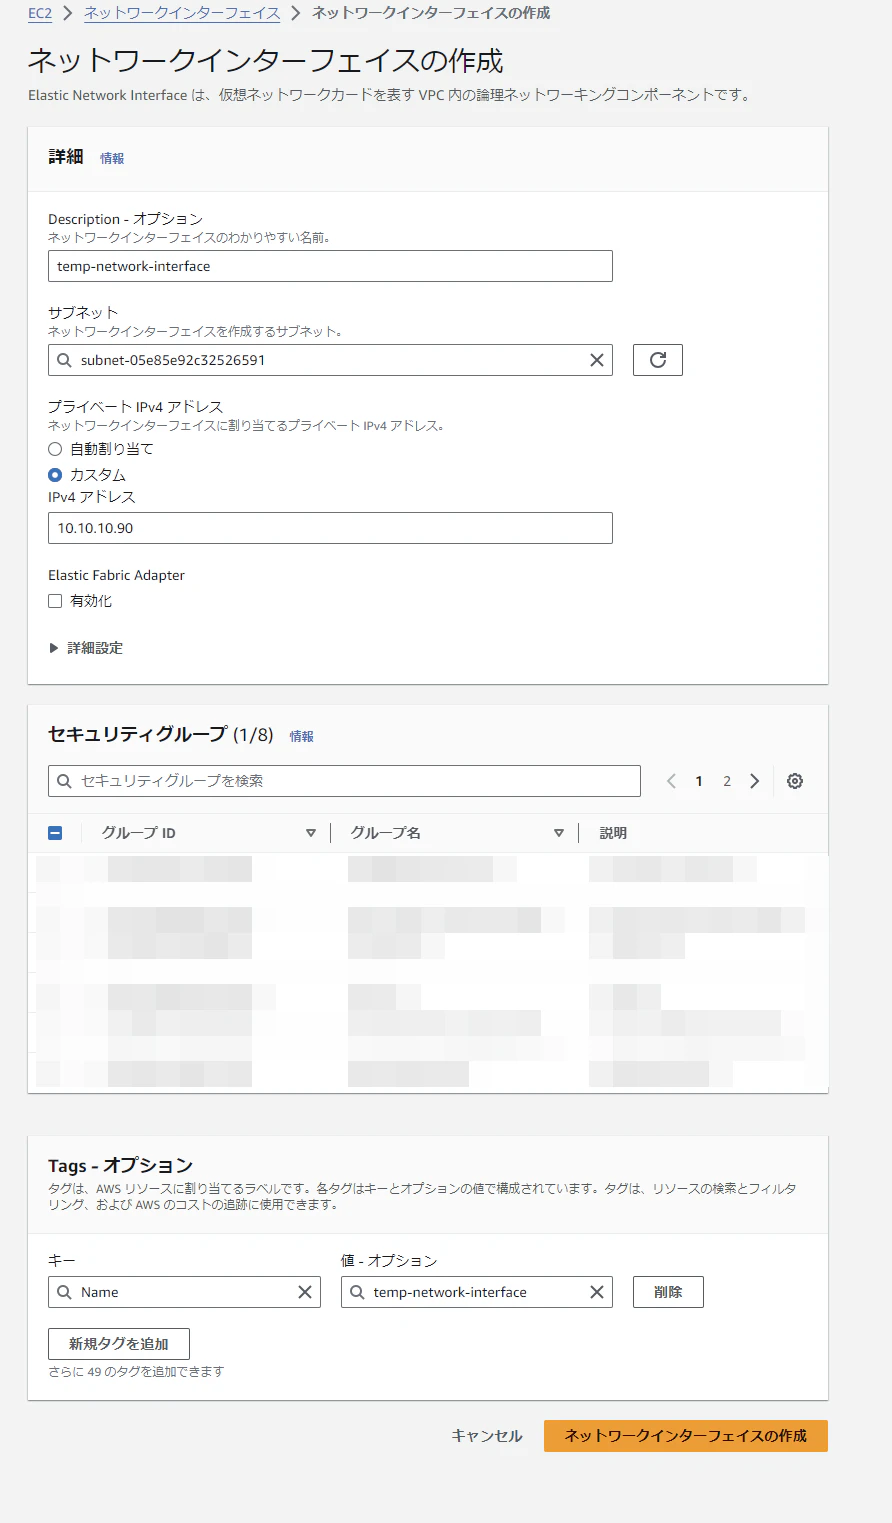The width and height of the screenshot is (892, 1523).
Task: Open 情報 link next to セキュリティグループ
Action: pyautogui.click(x=302, y=736)
